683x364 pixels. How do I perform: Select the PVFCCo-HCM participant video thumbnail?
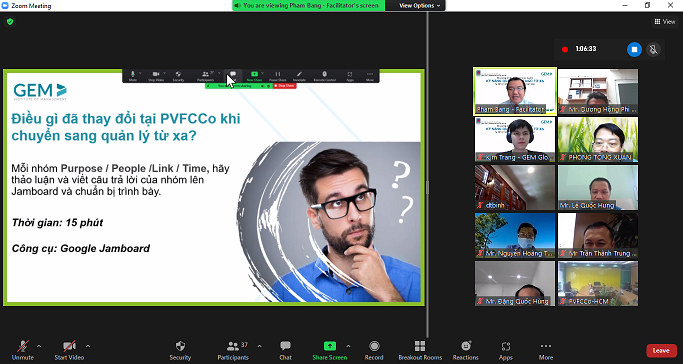click(598, 283)
